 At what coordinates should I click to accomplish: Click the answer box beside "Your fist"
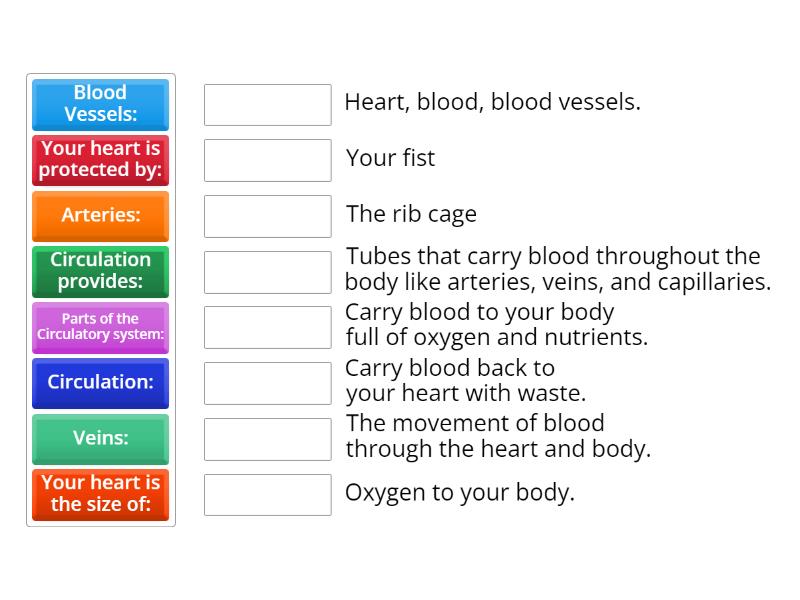point(267,158)
